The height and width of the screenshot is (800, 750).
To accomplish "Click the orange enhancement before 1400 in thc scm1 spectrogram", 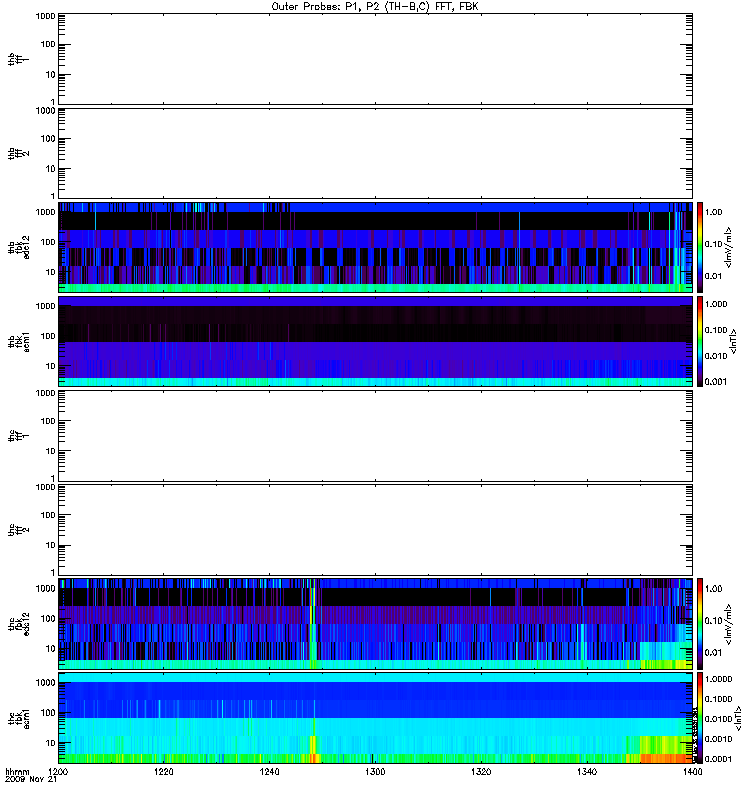I will click(x=666, y=758).
